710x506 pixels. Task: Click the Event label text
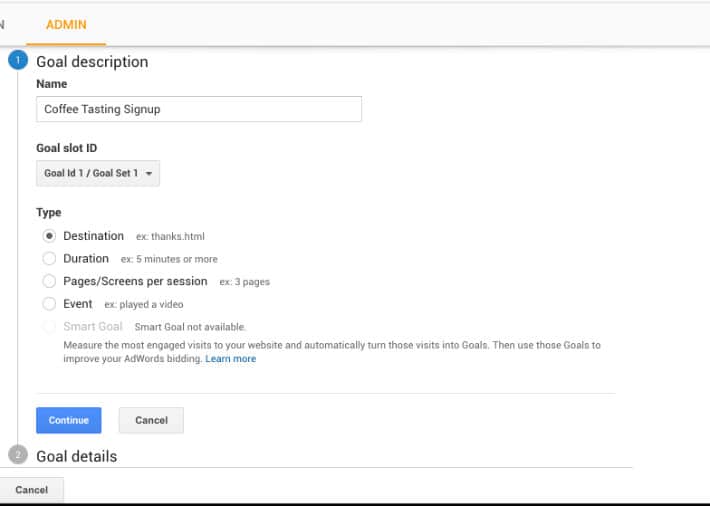tap(78, 304)
